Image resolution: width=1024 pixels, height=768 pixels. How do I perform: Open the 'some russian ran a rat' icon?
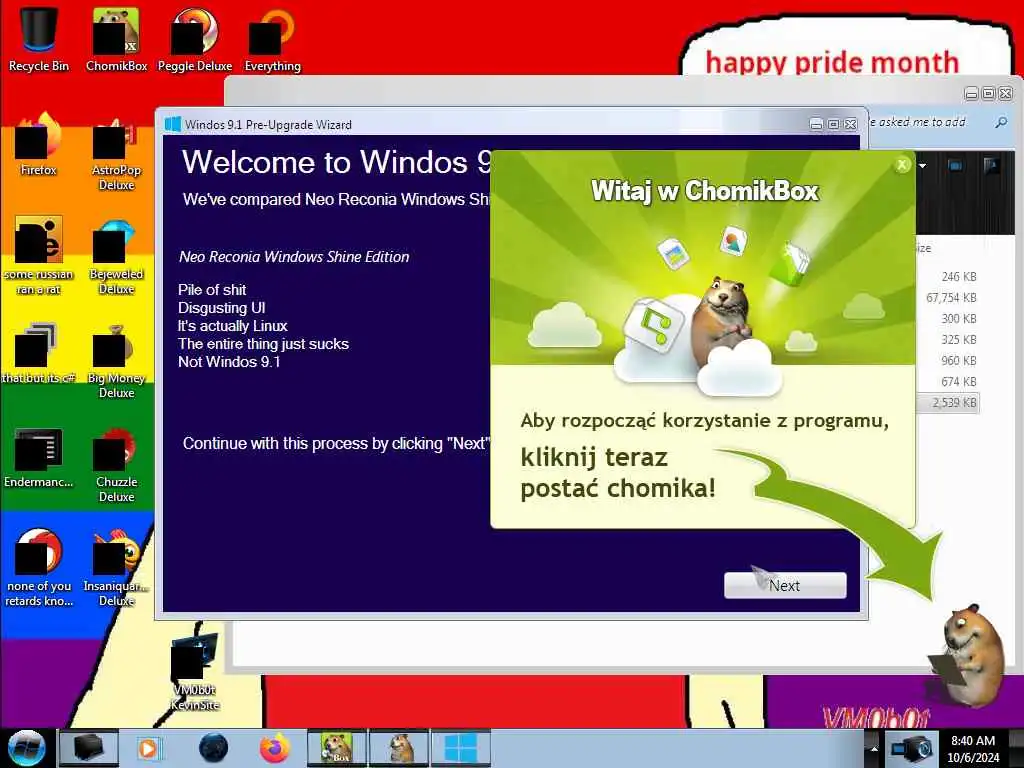pos(39,255)
